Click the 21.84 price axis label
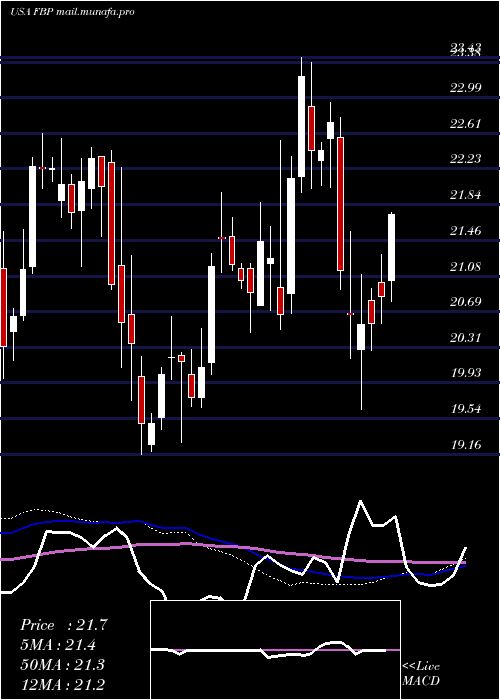The image size is (500, 700). point(466,195)
